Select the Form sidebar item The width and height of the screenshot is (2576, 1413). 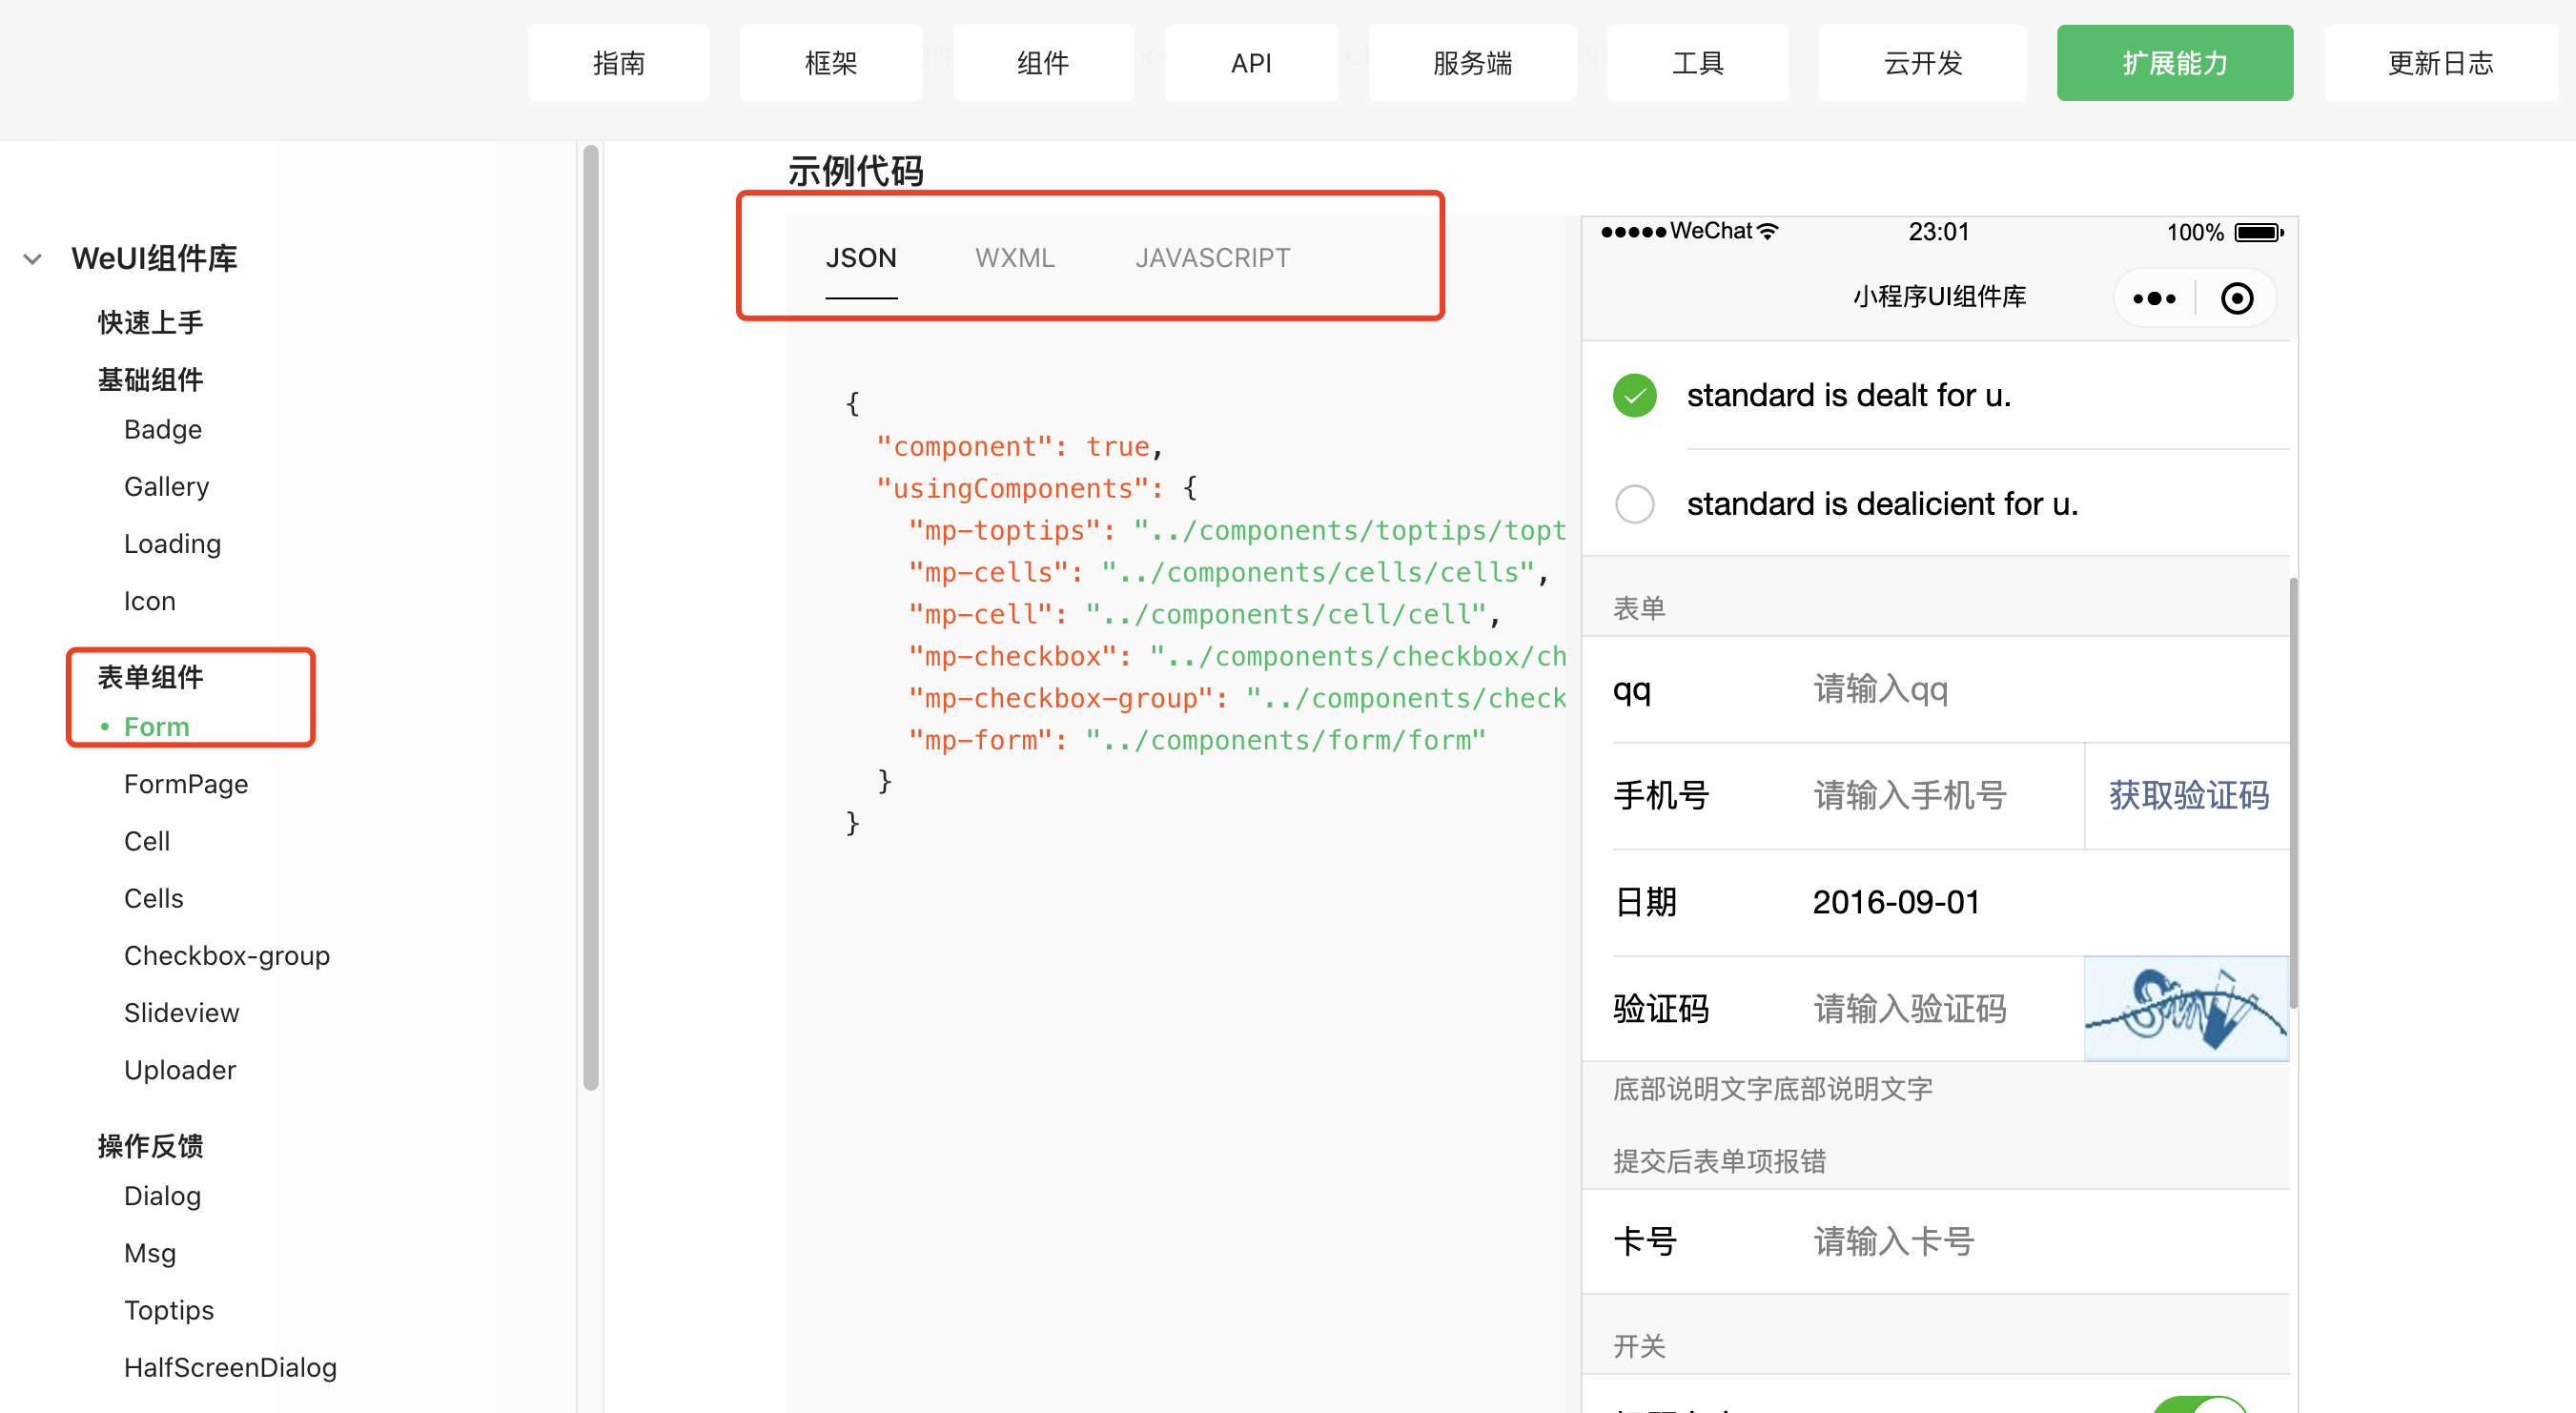[156, 726]
